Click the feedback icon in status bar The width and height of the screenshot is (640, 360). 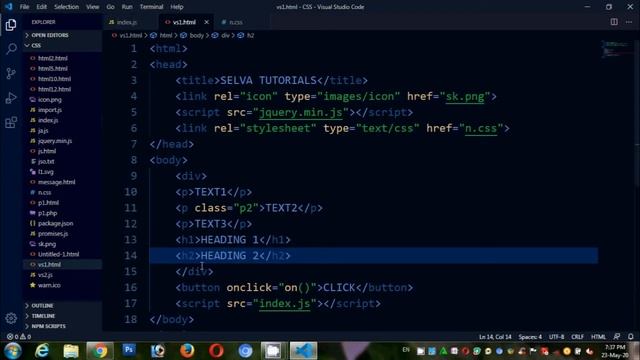[617, 337]
